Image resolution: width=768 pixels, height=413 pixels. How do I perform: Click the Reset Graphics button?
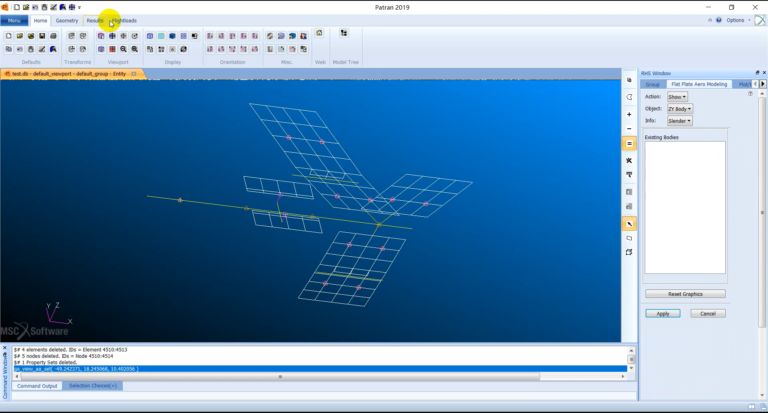click(685, 294)
